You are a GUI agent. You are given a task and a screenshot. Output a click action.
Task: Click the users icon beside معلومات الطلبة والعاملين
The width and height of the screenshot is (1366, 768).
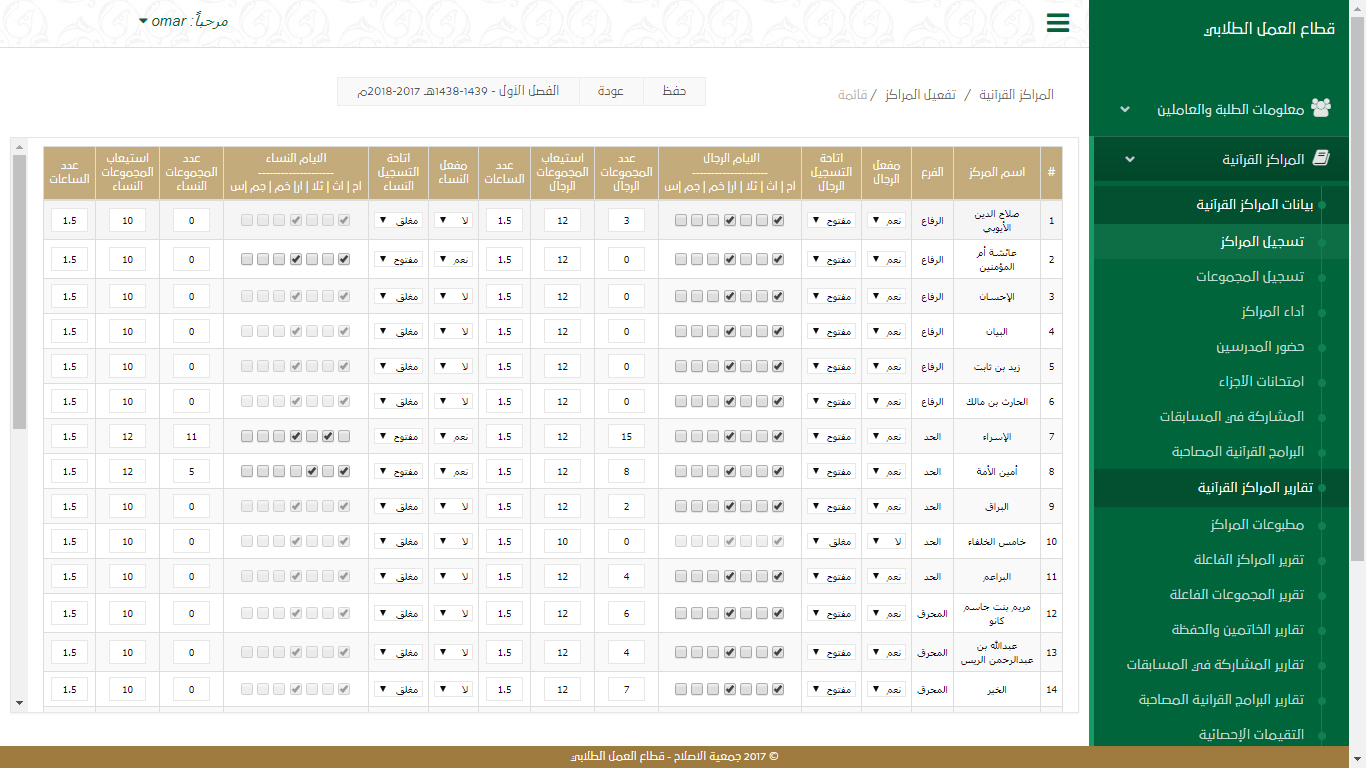click(1321, 108)
